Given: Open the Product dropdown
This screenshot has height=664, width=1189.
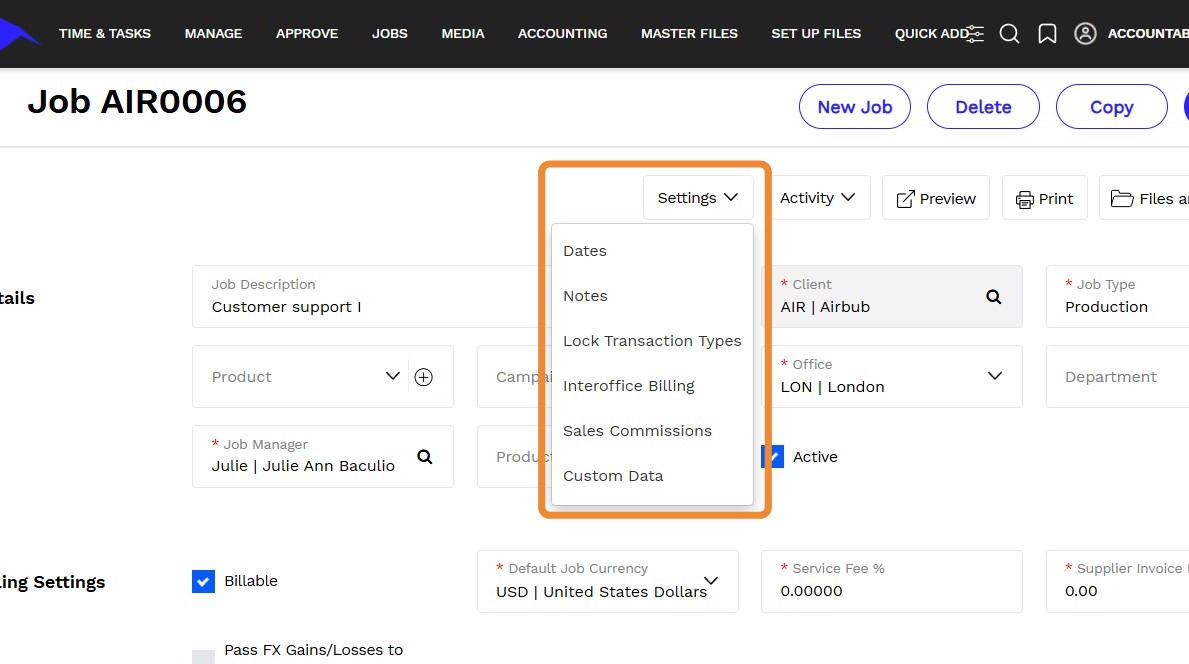Looking at the screenshot, I should 392,376.
